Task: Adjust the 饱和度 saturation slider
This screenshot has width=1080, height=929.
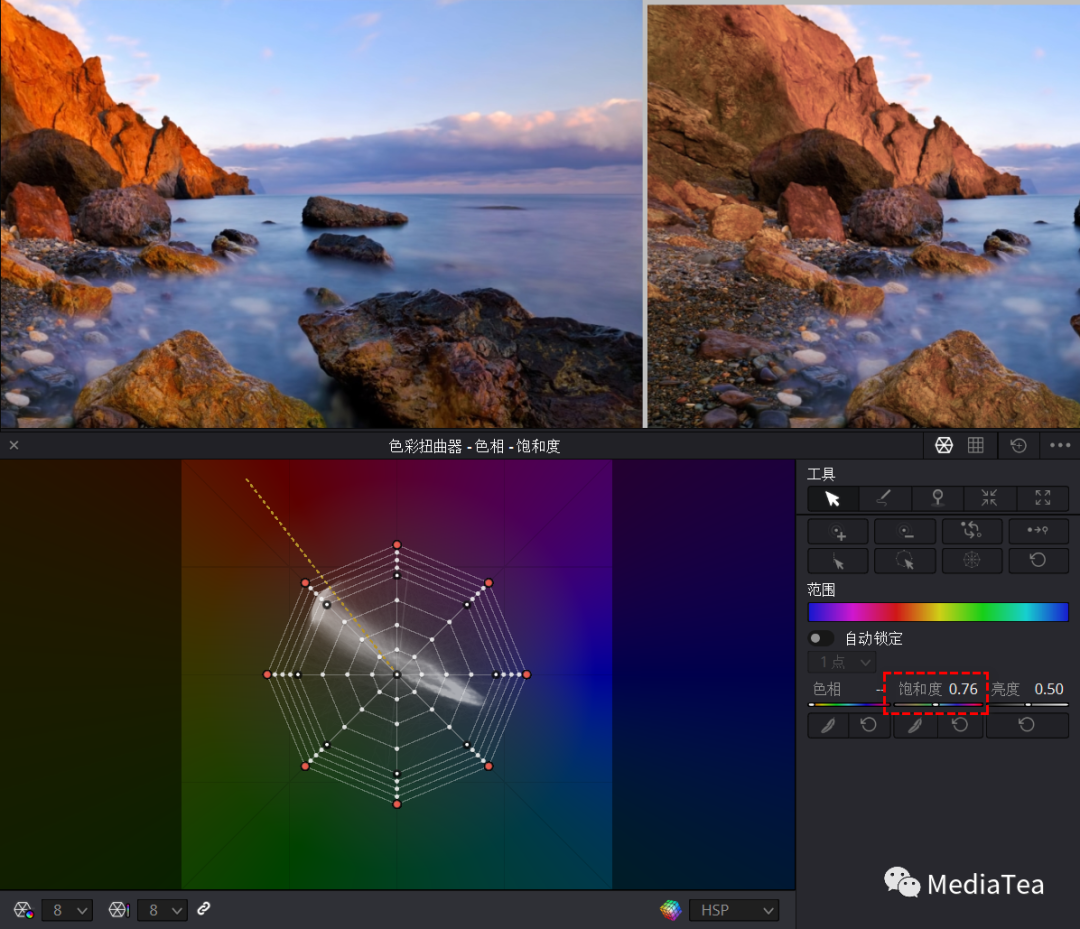Action: [x=937, y=704]
